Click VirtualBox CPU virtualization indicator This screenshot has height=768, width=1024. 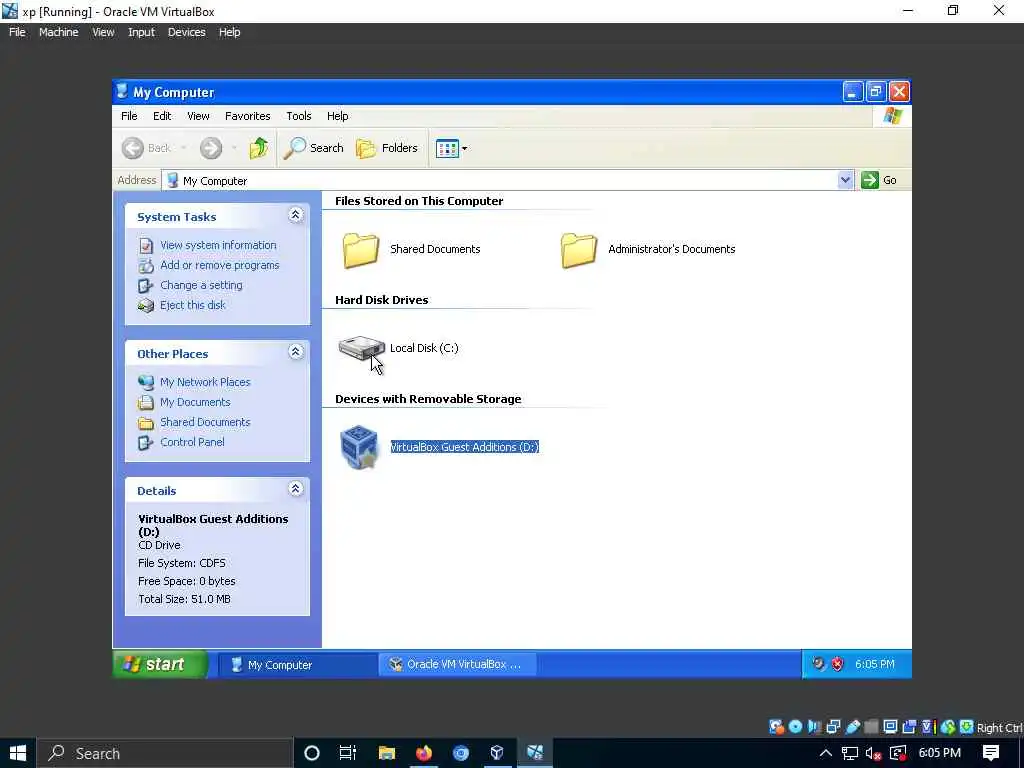928,727
